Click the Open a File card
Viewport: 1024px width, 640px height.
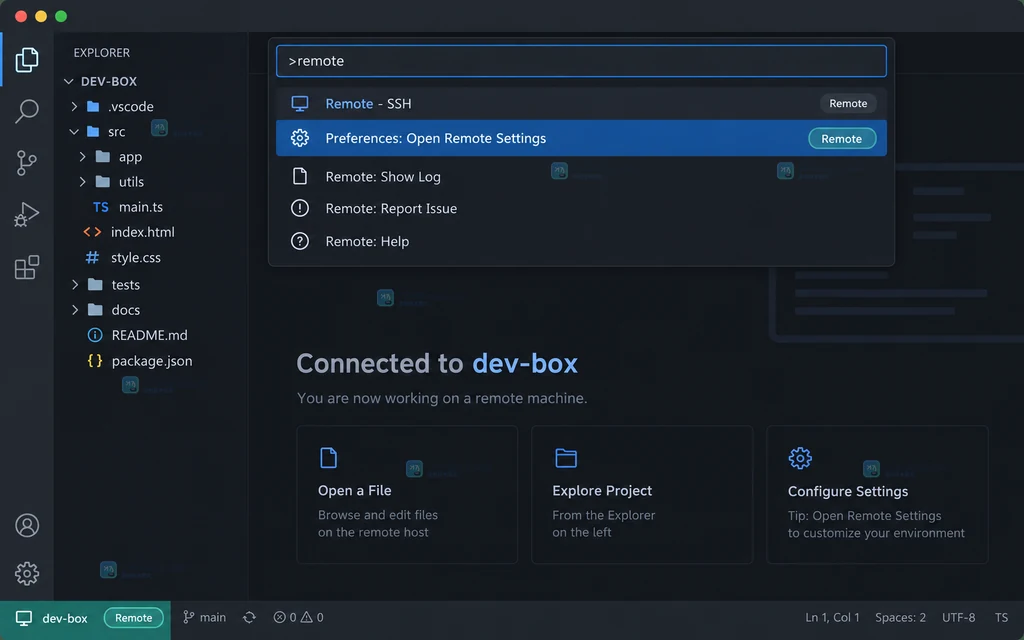click(x=407, y=494)
